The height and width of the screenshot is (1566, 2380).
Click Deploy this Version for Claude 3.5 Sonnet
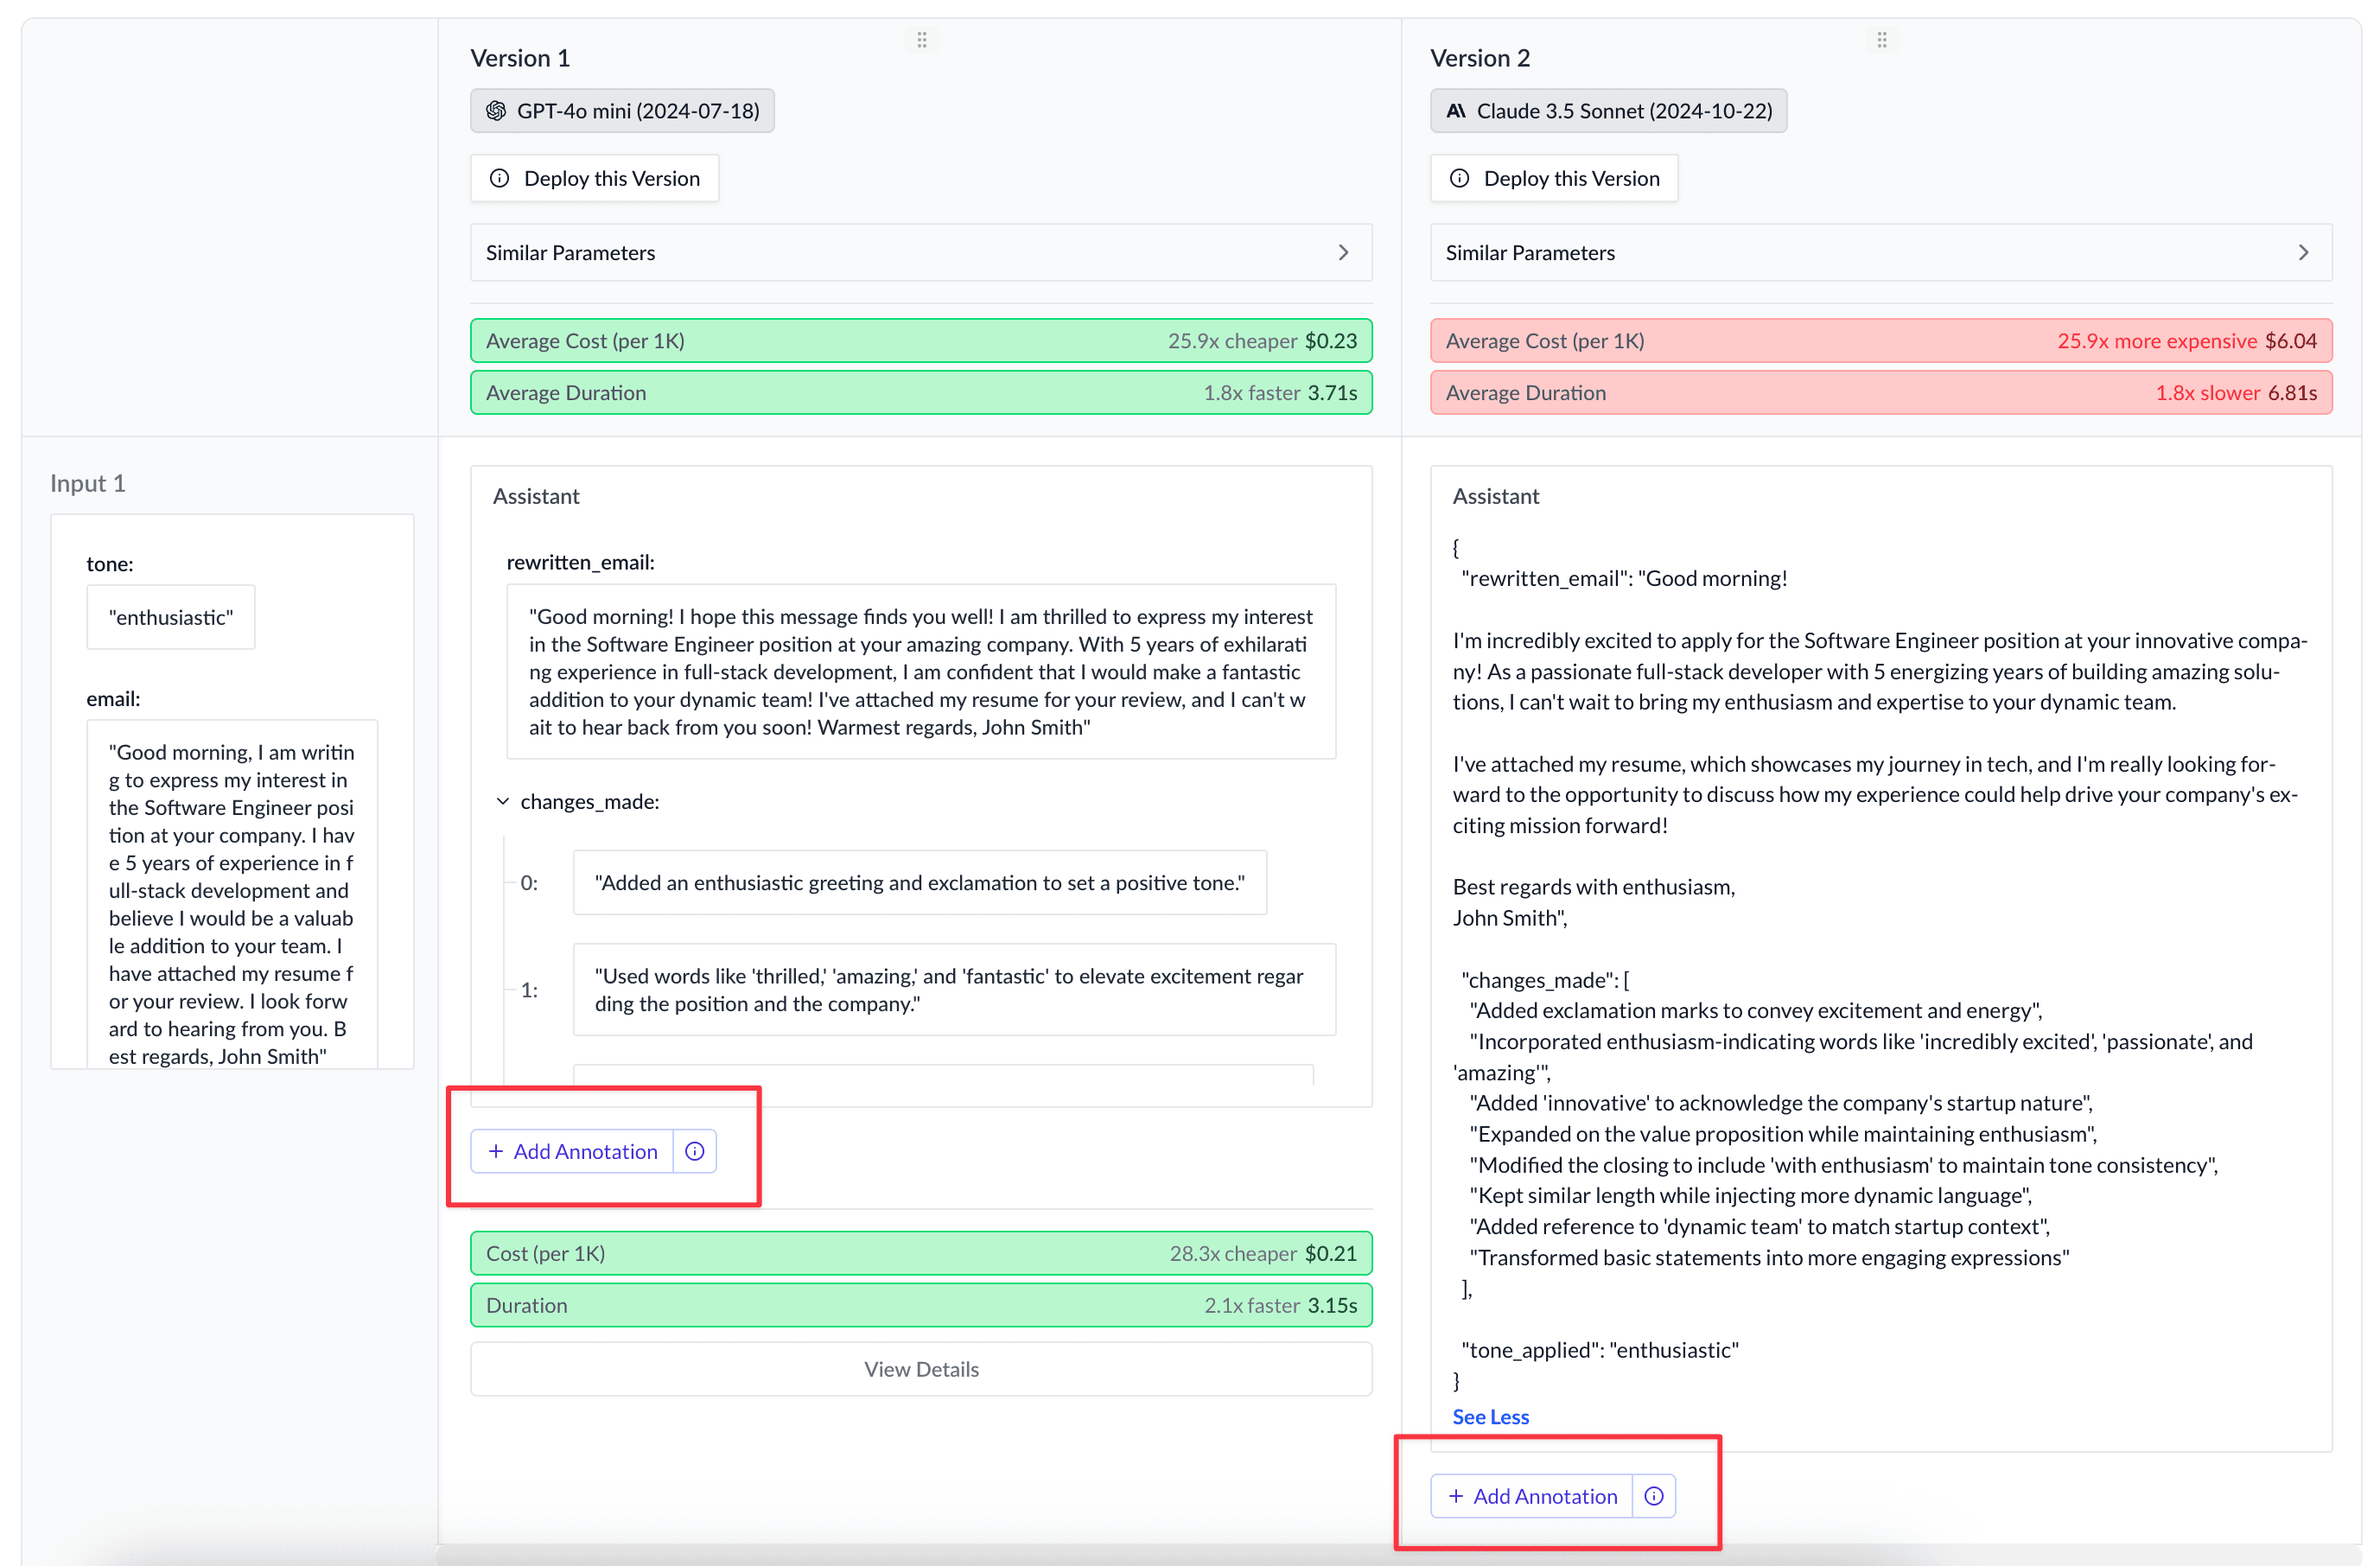[x=1554, y=178]
